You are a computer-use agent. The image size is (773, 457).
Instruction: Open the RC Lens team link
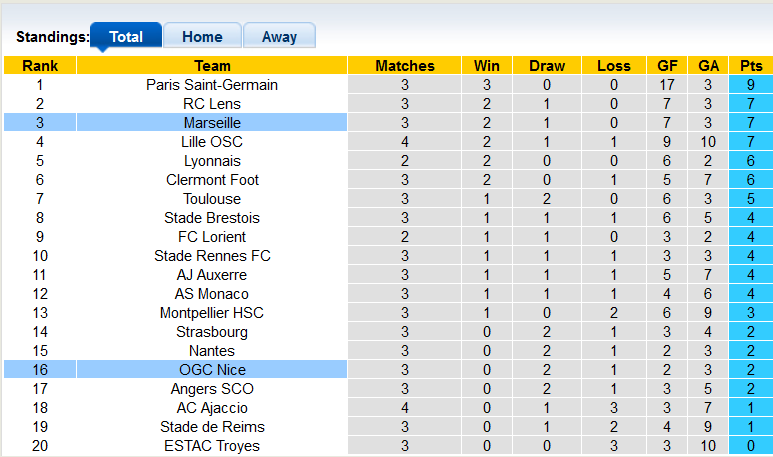point(212,104)
